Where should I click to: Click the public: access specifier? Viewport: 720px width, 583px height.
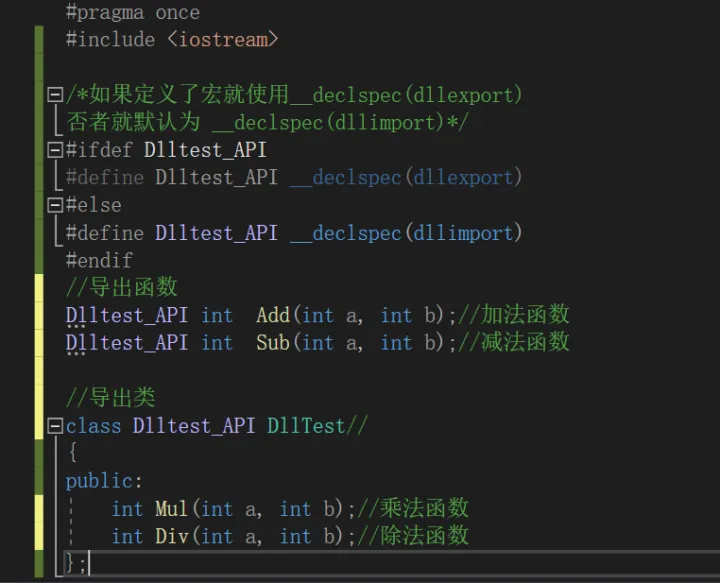tap(104, 481)
